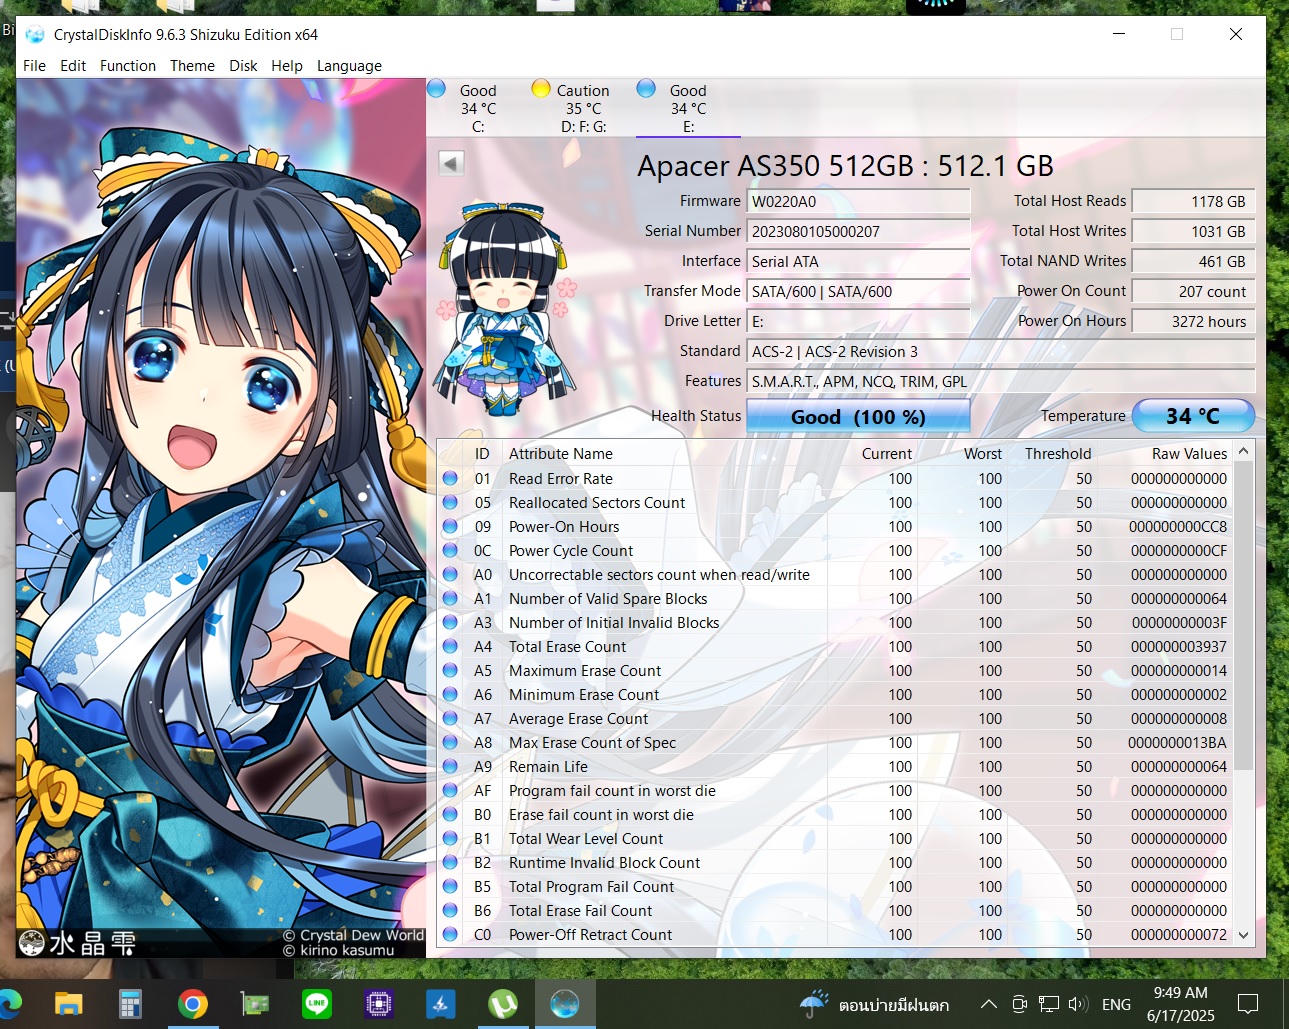Image resolution: width=1289 pixels, height=1029 pixels.
Task: Click the Attribute Name column header
Action: 560,454
